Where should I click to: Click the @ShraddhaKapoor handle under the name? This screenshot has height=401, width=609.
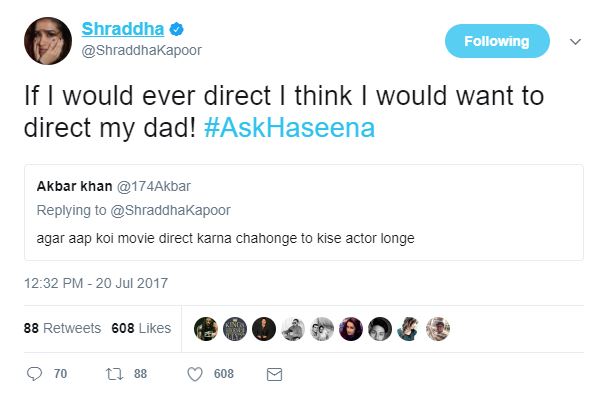pos(142,52)
